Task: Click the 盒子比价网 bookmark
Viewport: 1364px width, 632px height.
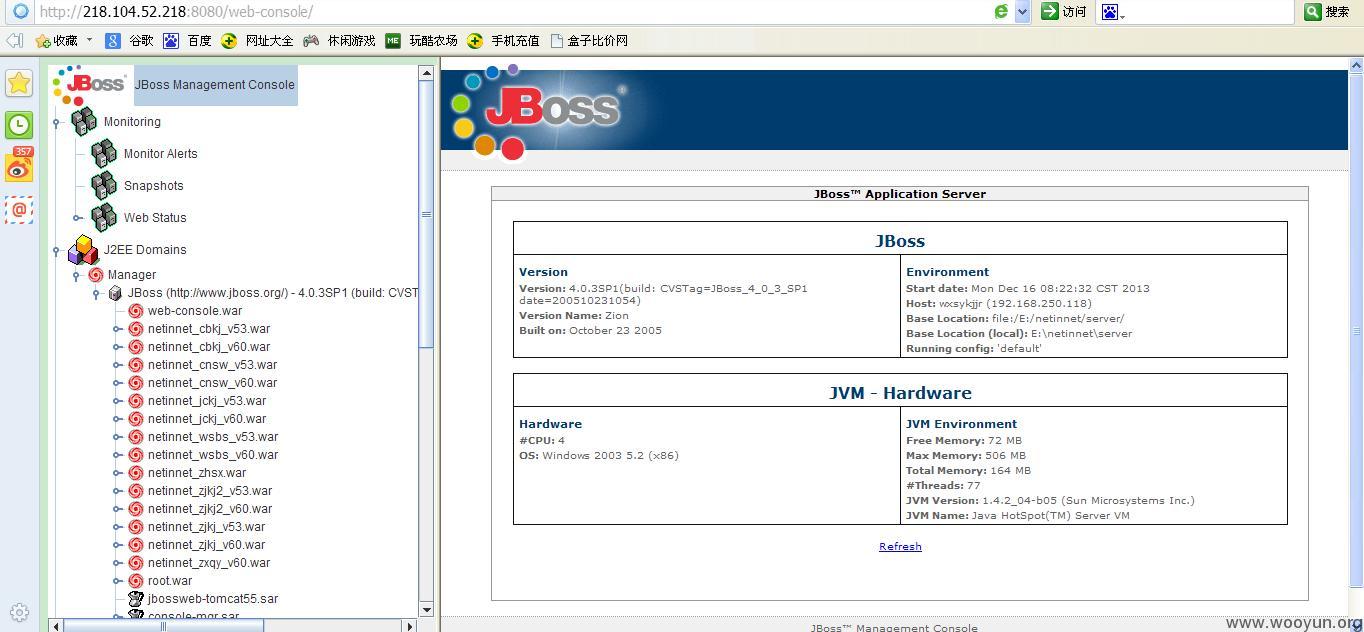Action: [589, 41]
